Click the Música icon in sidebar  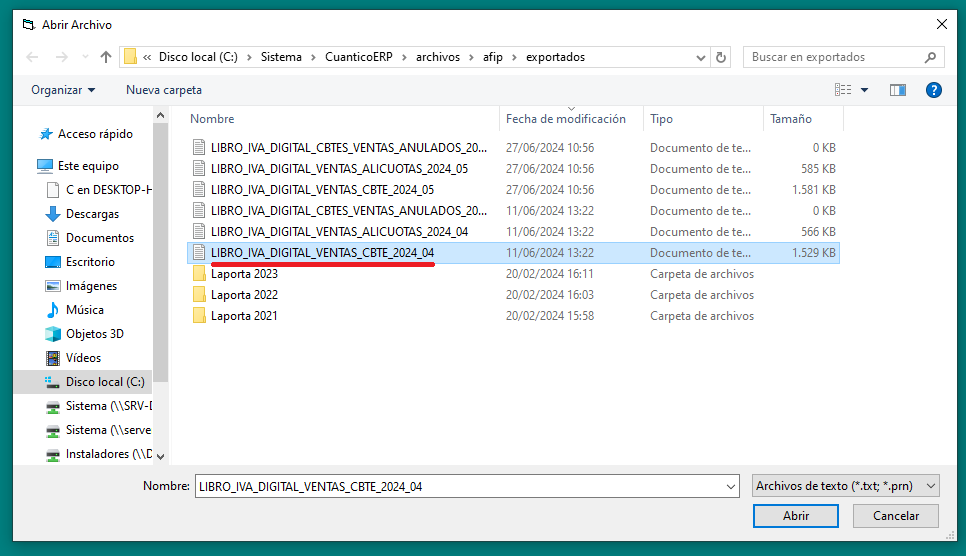point(53,310)
